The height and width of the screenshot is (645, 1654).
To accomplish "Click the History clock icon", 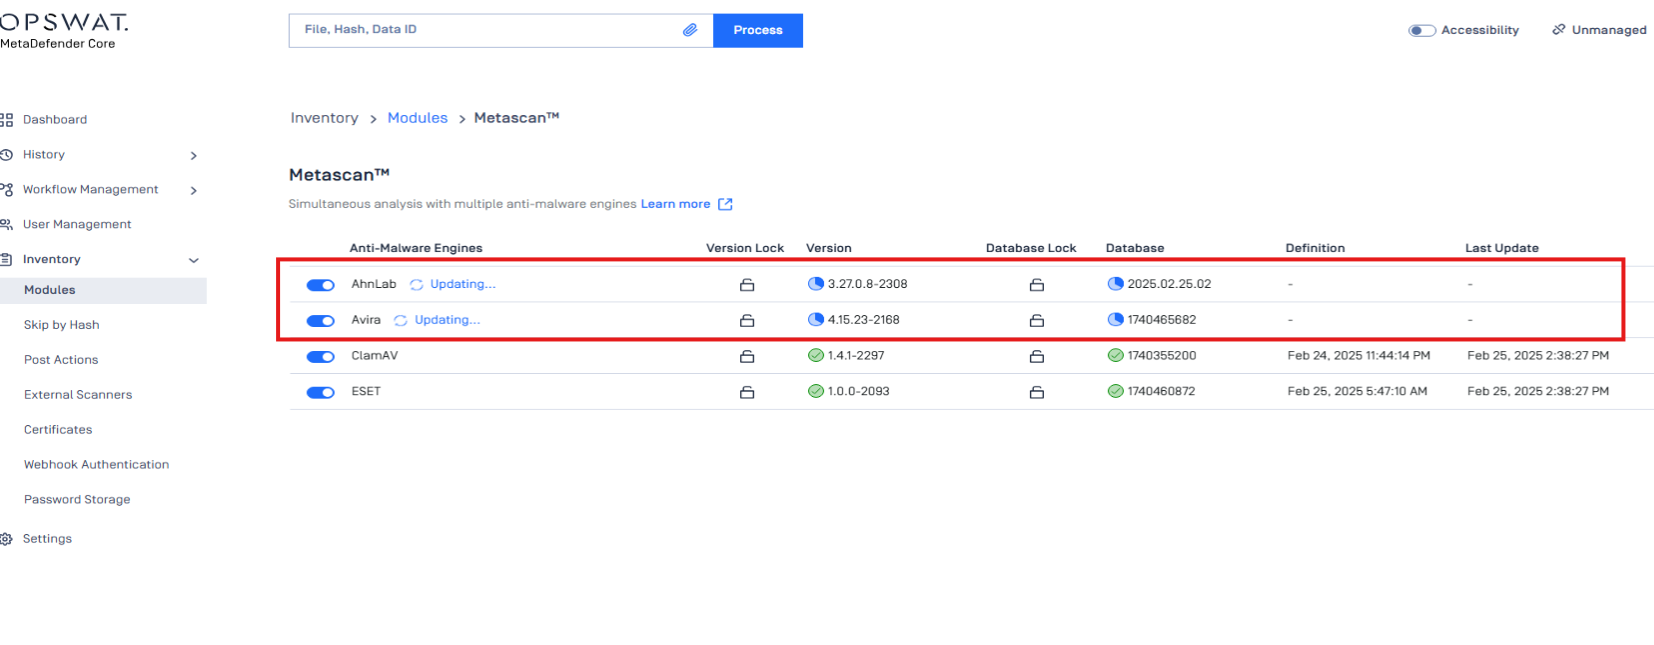I will pos(6,155).
